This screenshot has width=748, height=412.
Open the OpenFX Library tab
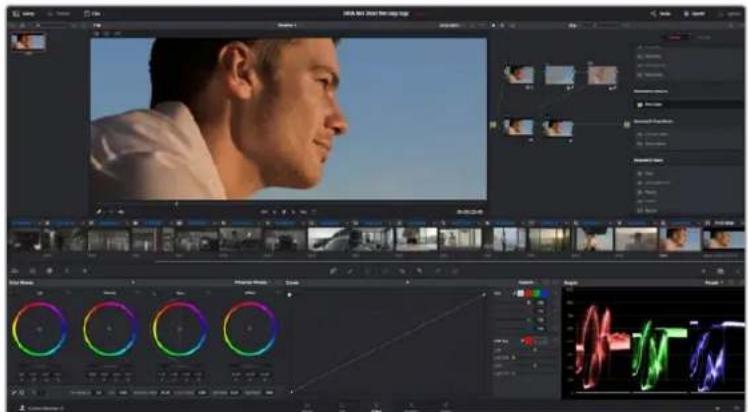point(675,37)
